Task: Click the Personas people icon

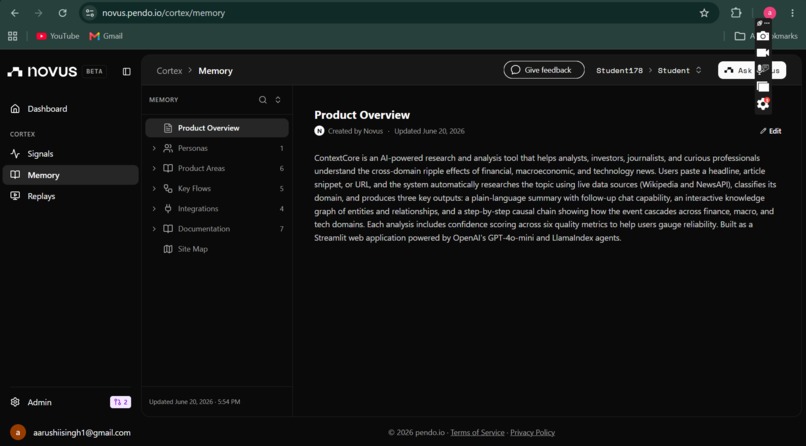Action: click(x=168, y=148)
